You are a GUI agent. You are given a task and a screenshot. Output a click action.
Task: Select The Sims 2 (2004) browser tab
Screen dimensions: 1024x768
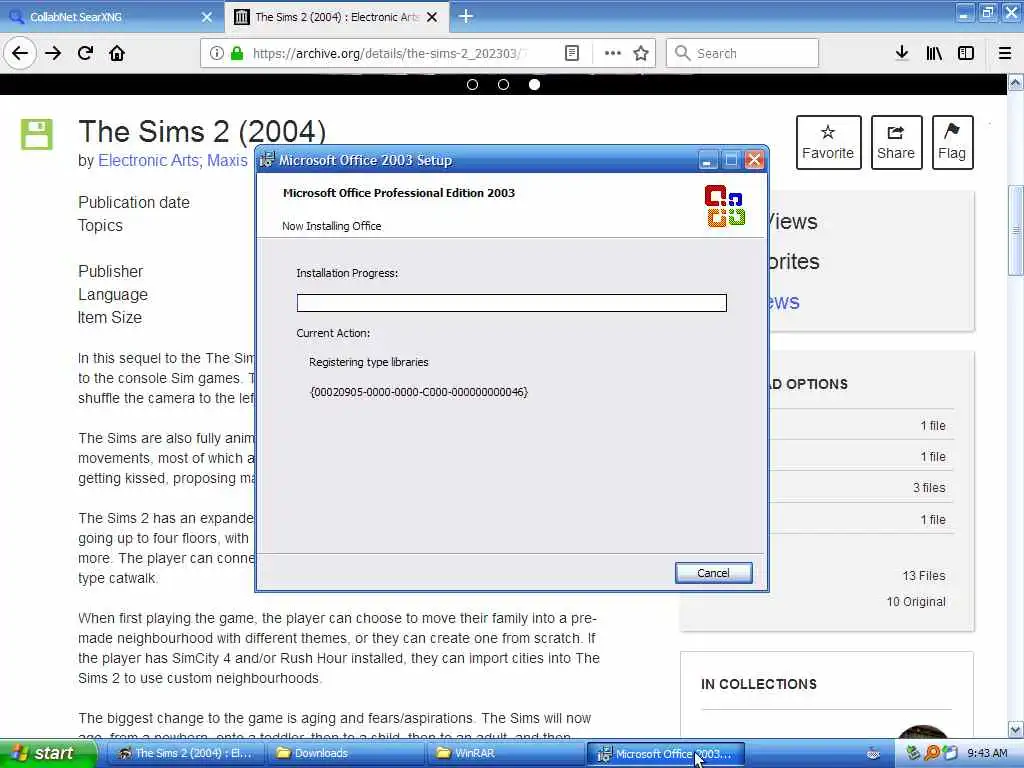click(336, 17)
